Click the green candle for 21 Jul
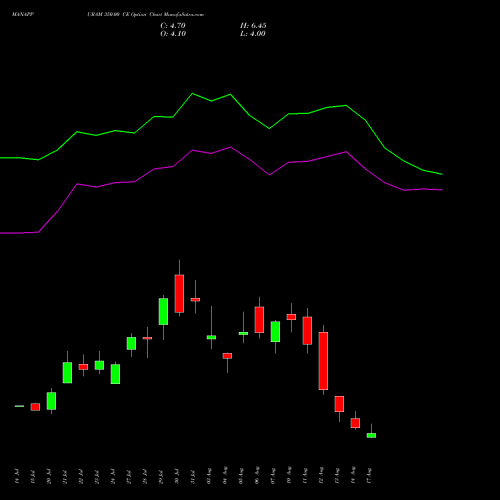 coord(67,373)
